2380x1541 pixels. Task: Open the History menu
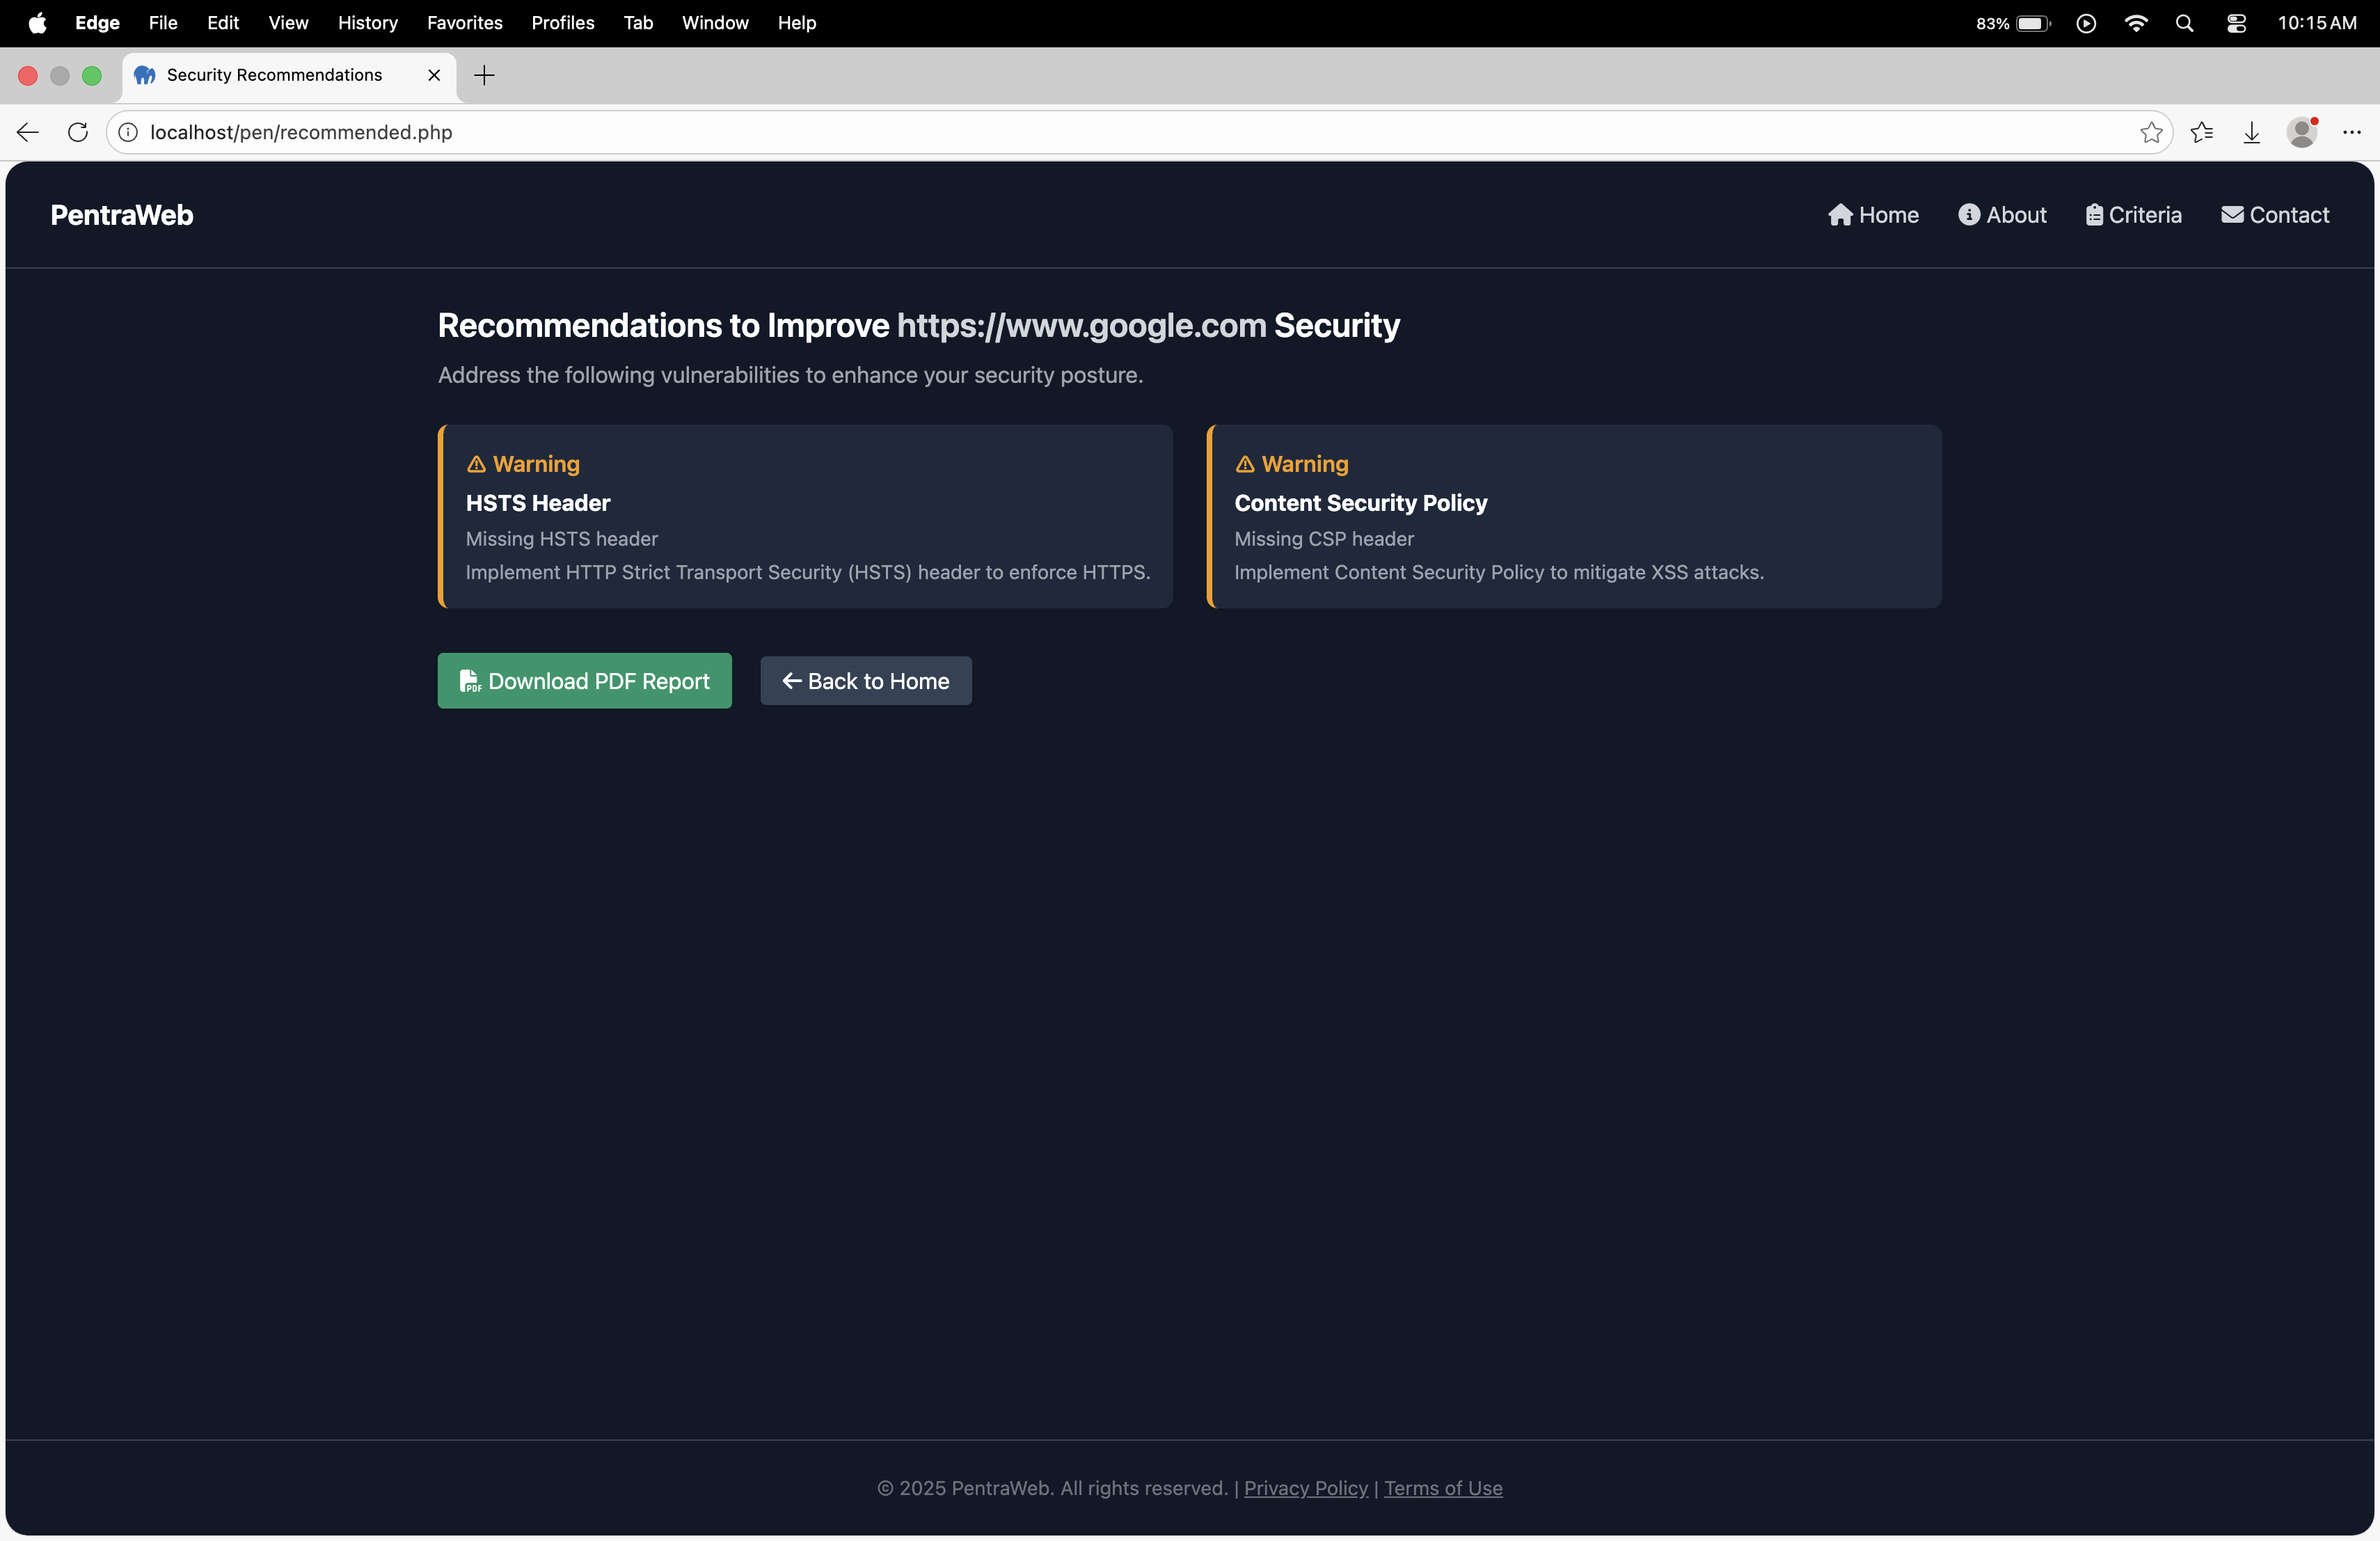tap(367, 23)
